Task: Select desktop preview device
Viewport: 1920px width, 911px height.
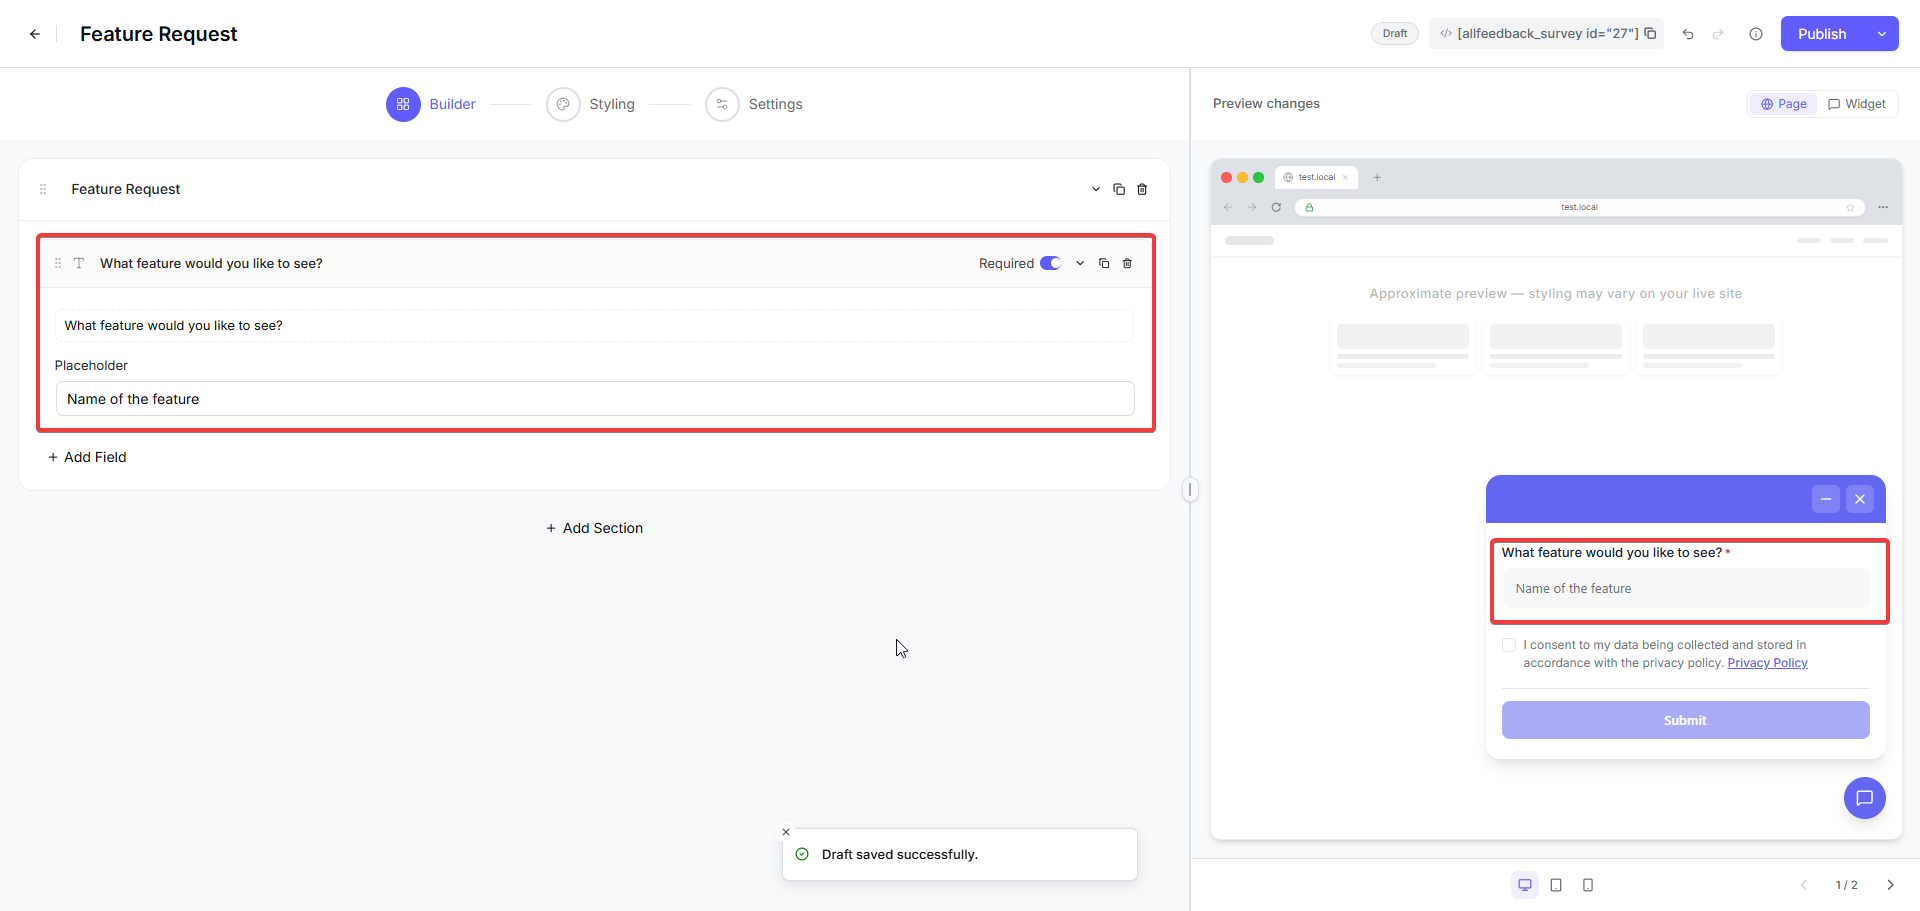Action: point(1525,885)
